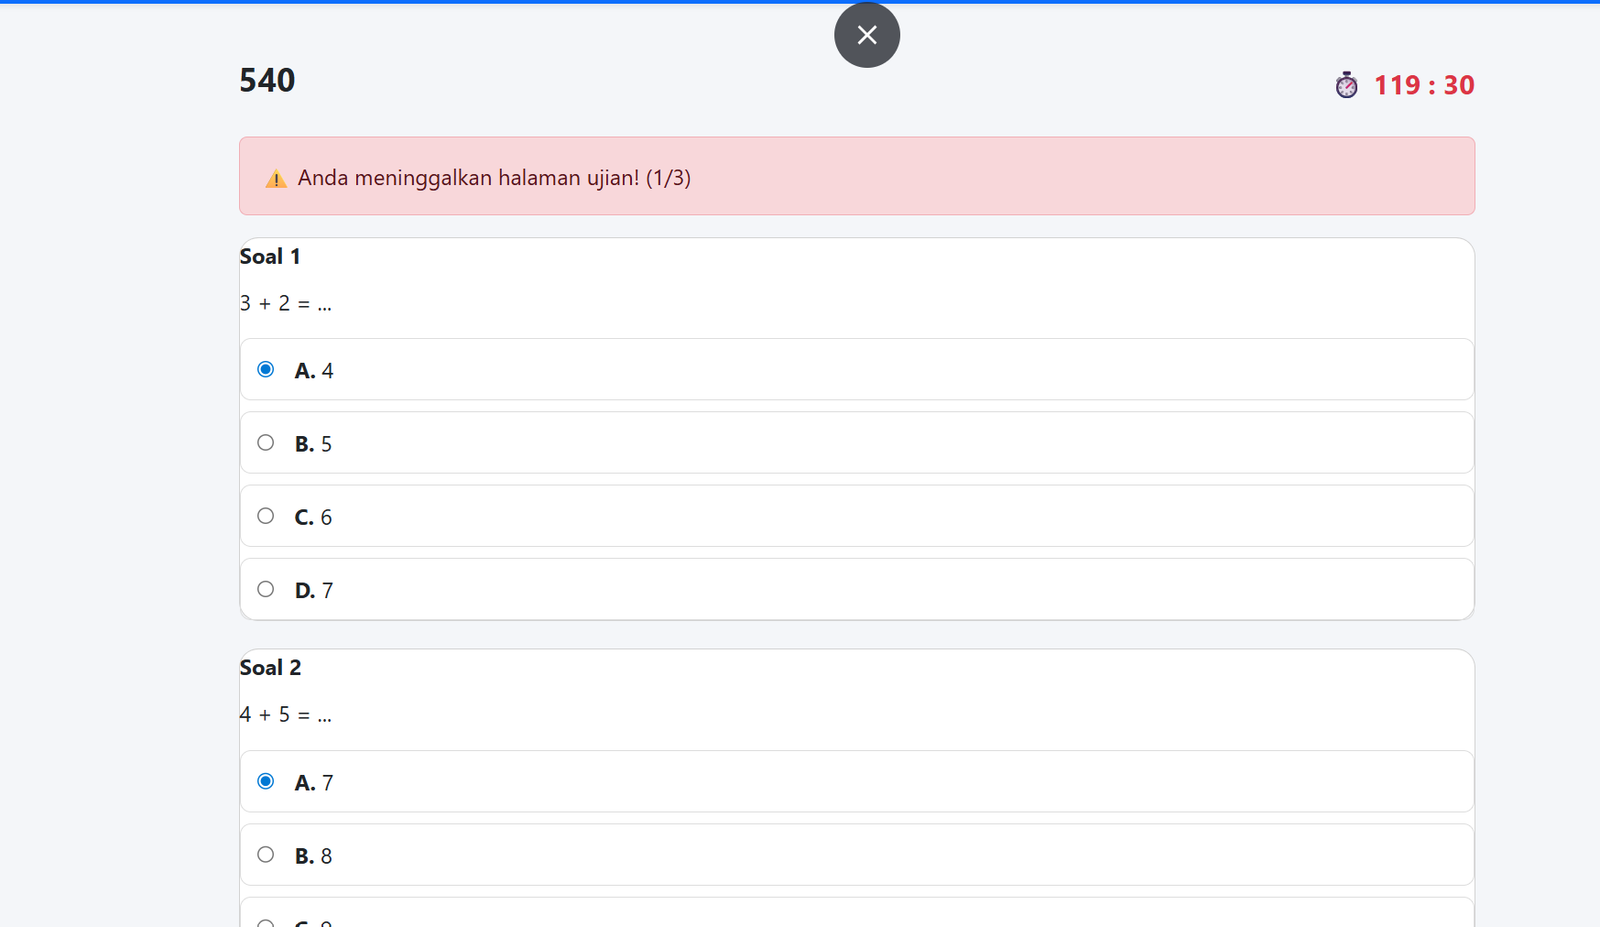Click the exam title '540'
The width and height of the screenshot is (1600, 927).
267,80
